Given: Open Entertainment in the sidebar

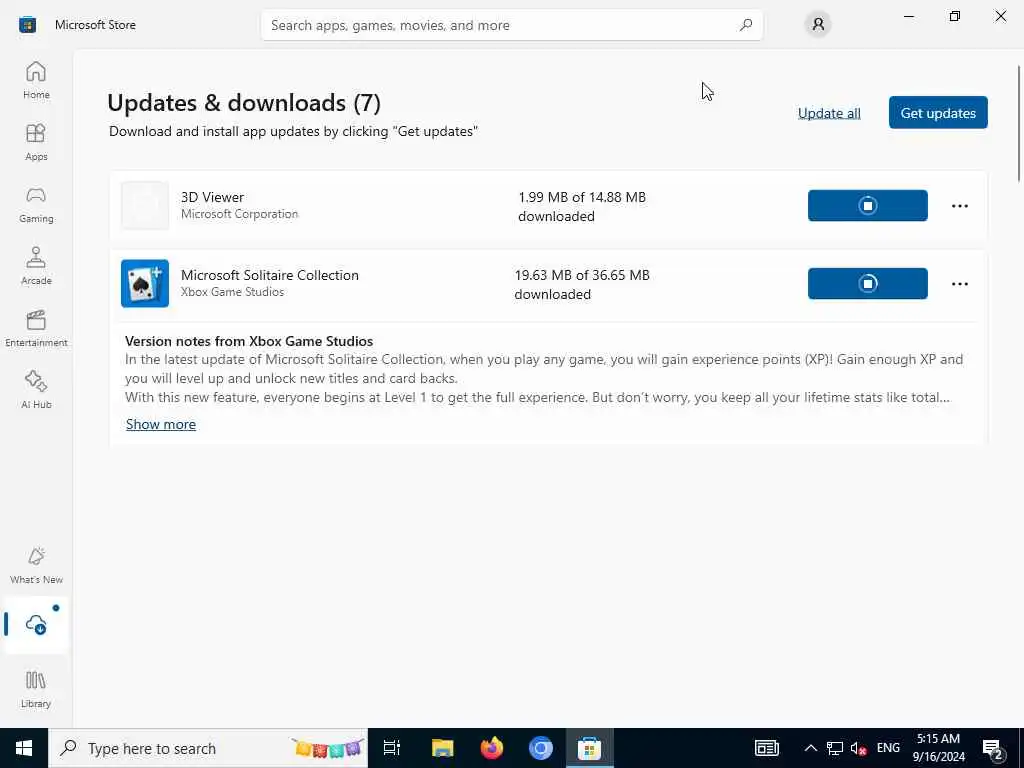Looking at the screenshot, I should (x=36, y=328).
